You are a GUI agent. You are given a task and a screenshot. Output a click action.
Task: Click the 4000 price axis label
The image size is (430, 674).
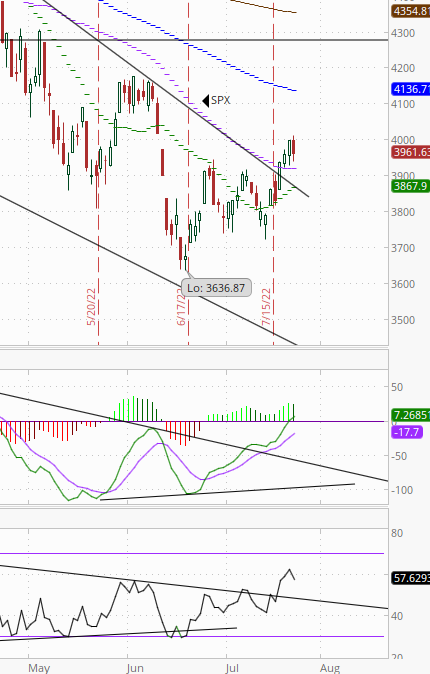click(x=403, y=140)
